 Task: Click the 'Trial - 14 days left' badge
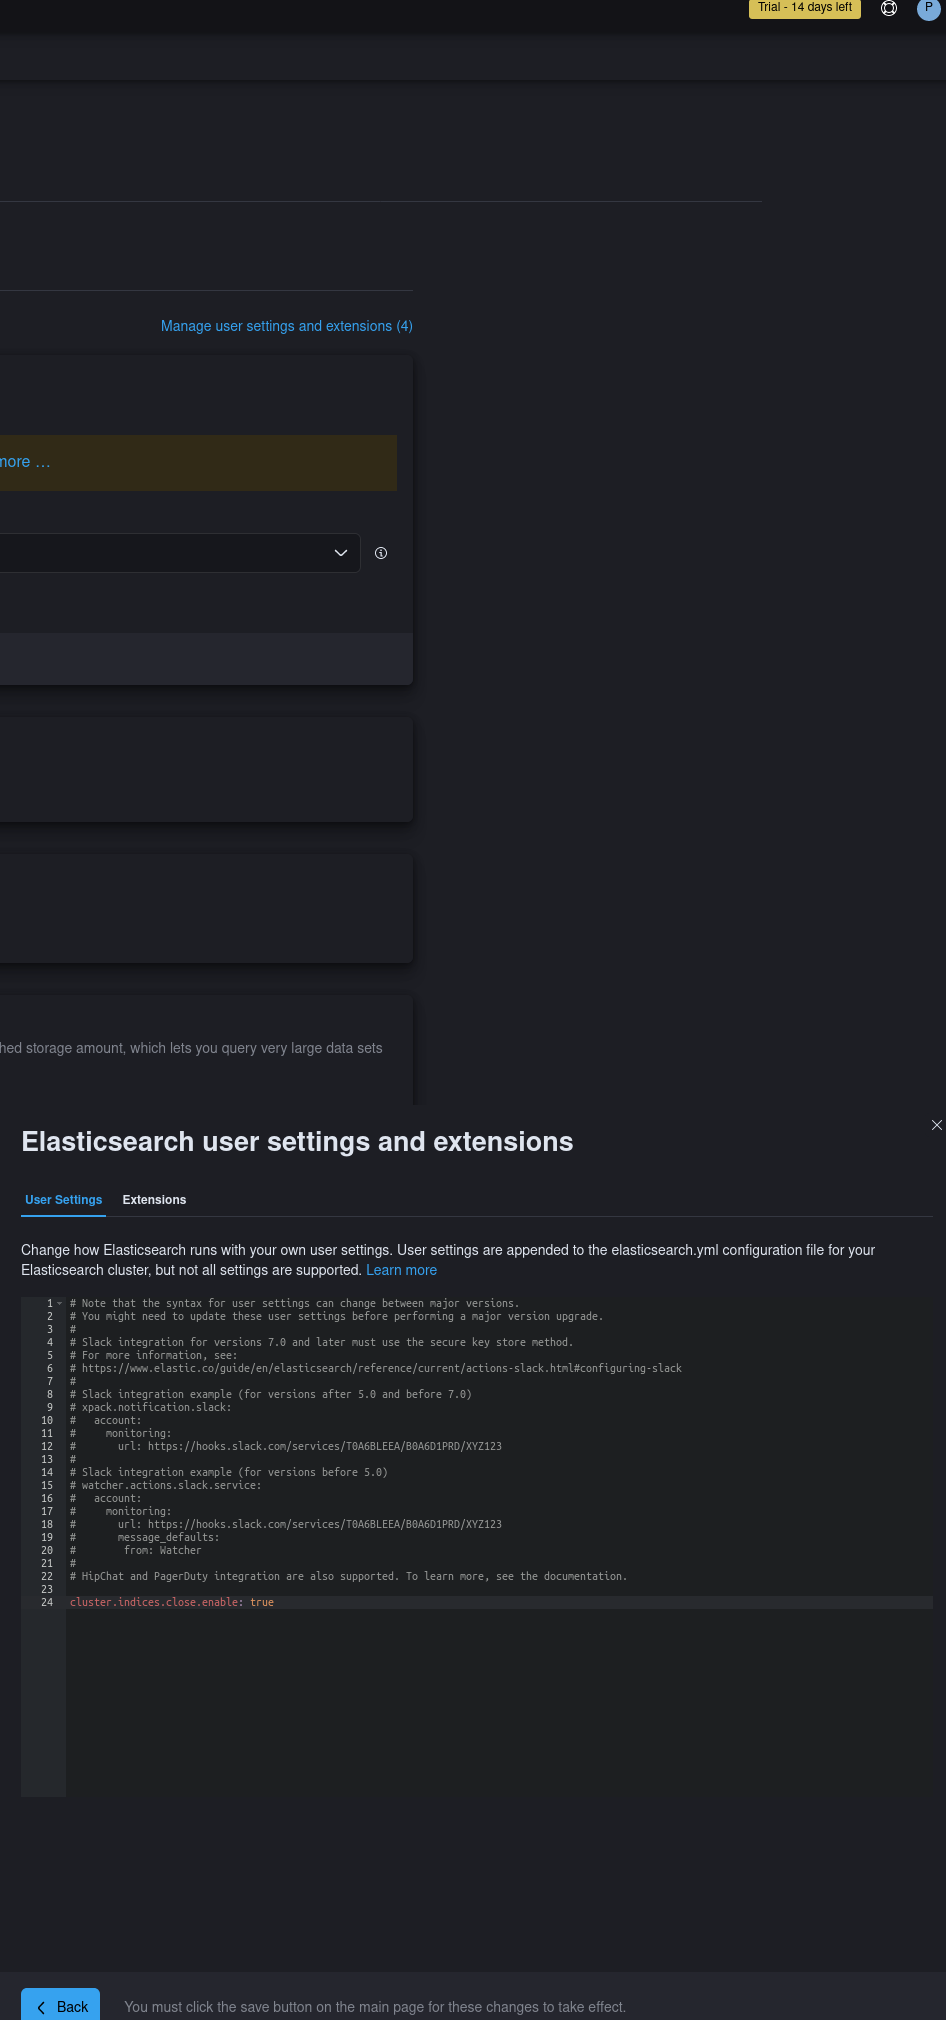coord(805,8)
